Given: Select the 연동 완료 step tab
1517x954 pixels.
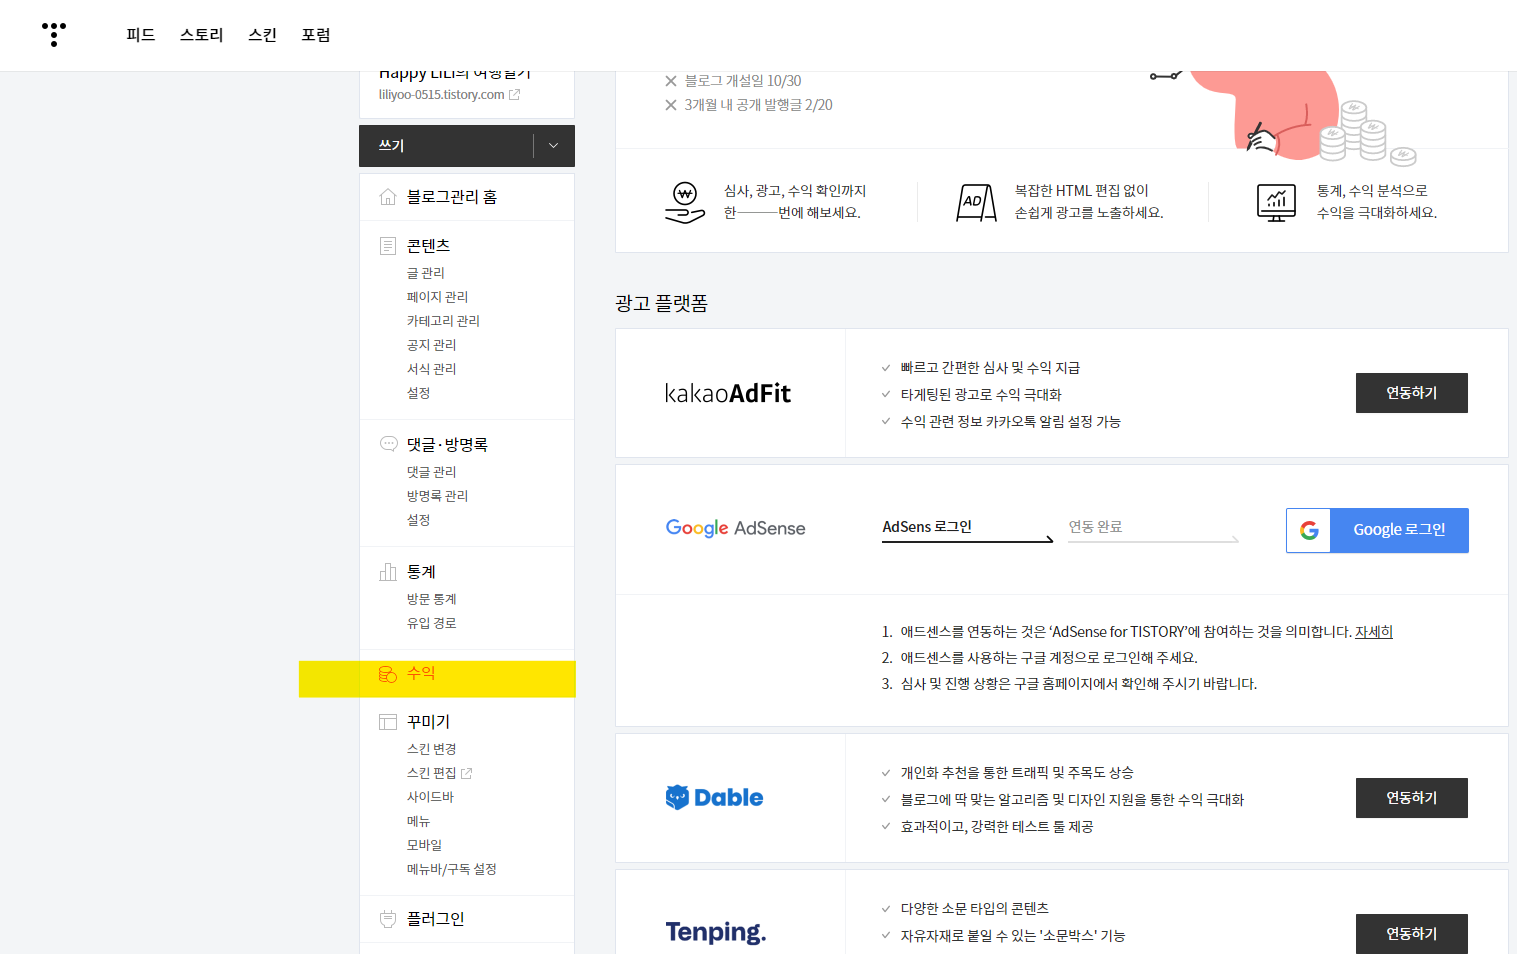Looking at the screenshot, I should 1153,529.
